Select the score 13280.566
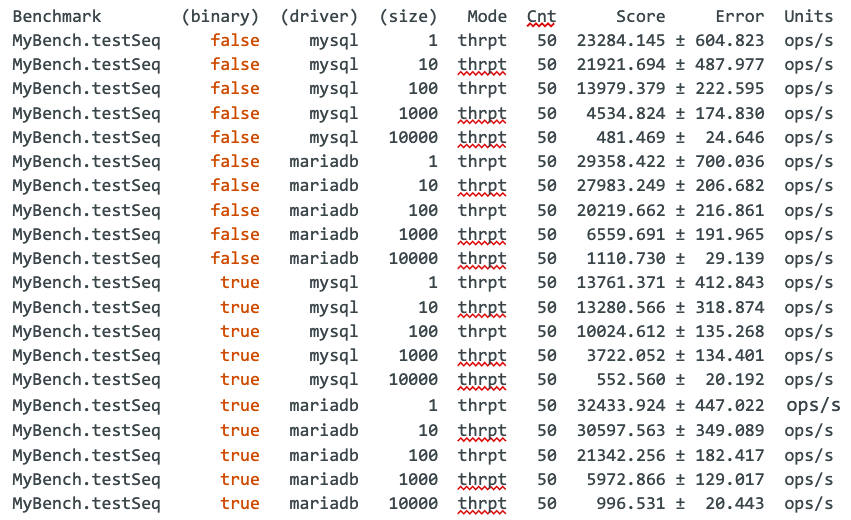 pyautogui.click(x=621, y=307)
